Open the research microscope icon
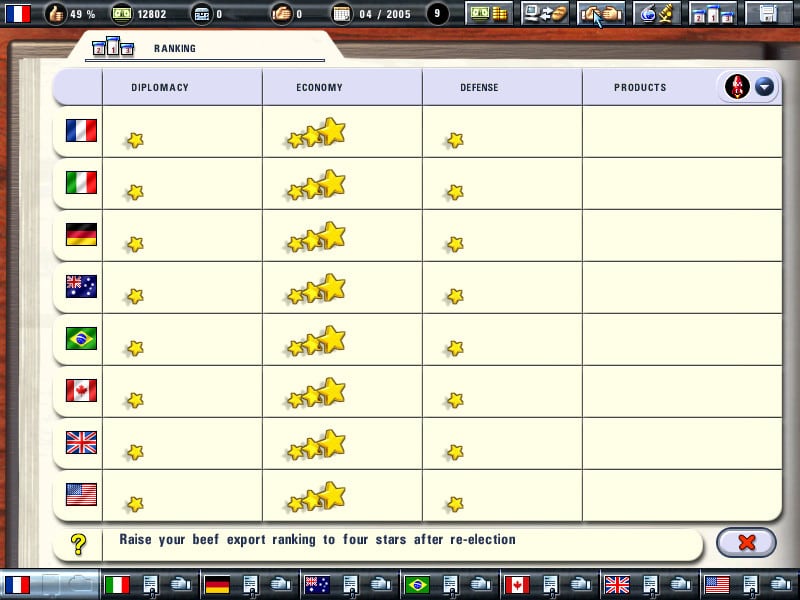 coord(657,13)
